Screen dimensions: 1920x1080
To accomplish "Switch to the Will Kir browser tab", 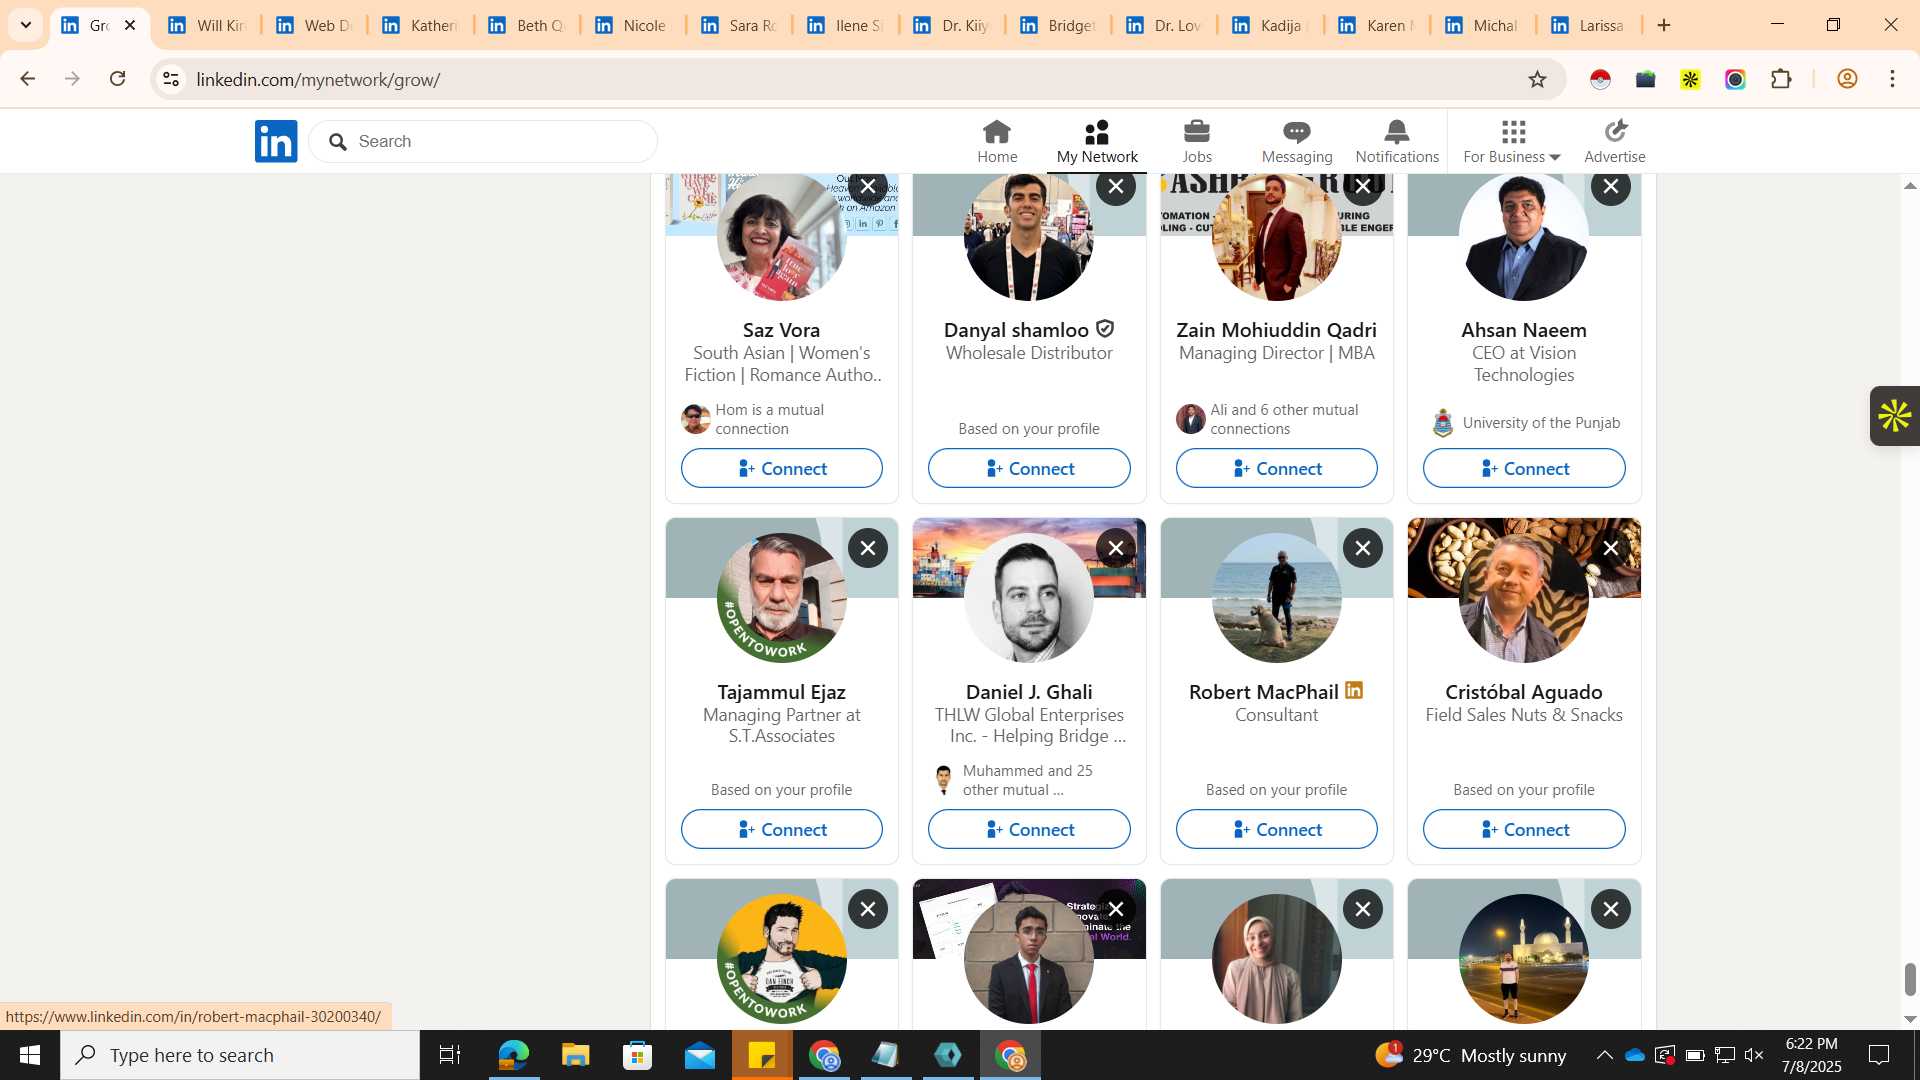I will pos(207,25).
